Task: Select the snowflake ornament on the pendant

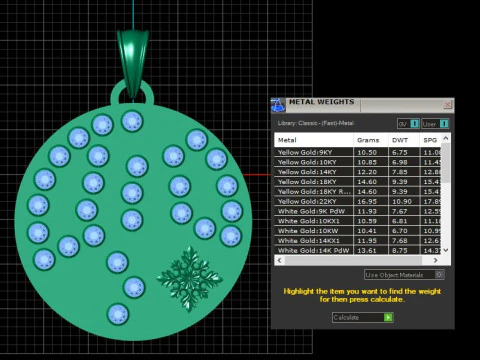Action: tap(189, 278)
